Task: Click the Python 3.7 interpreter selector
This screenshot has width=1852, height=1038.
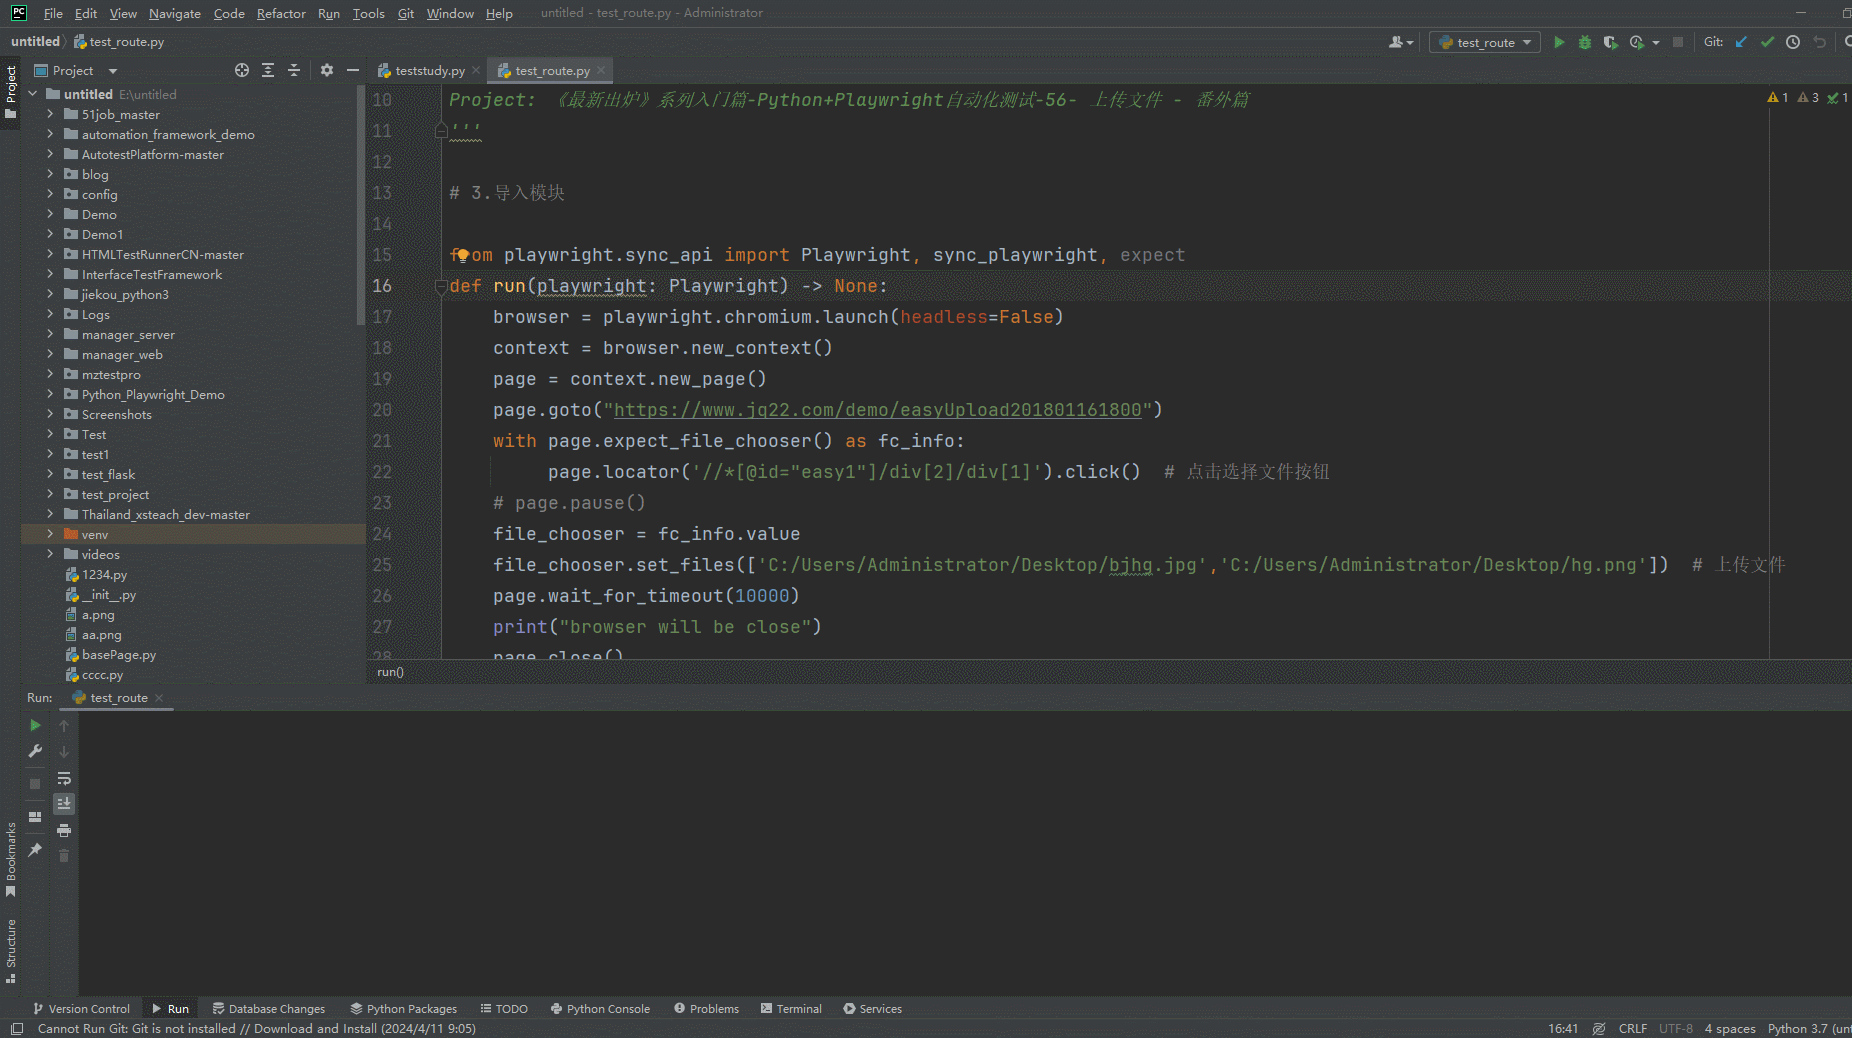Action: 1809,1029
